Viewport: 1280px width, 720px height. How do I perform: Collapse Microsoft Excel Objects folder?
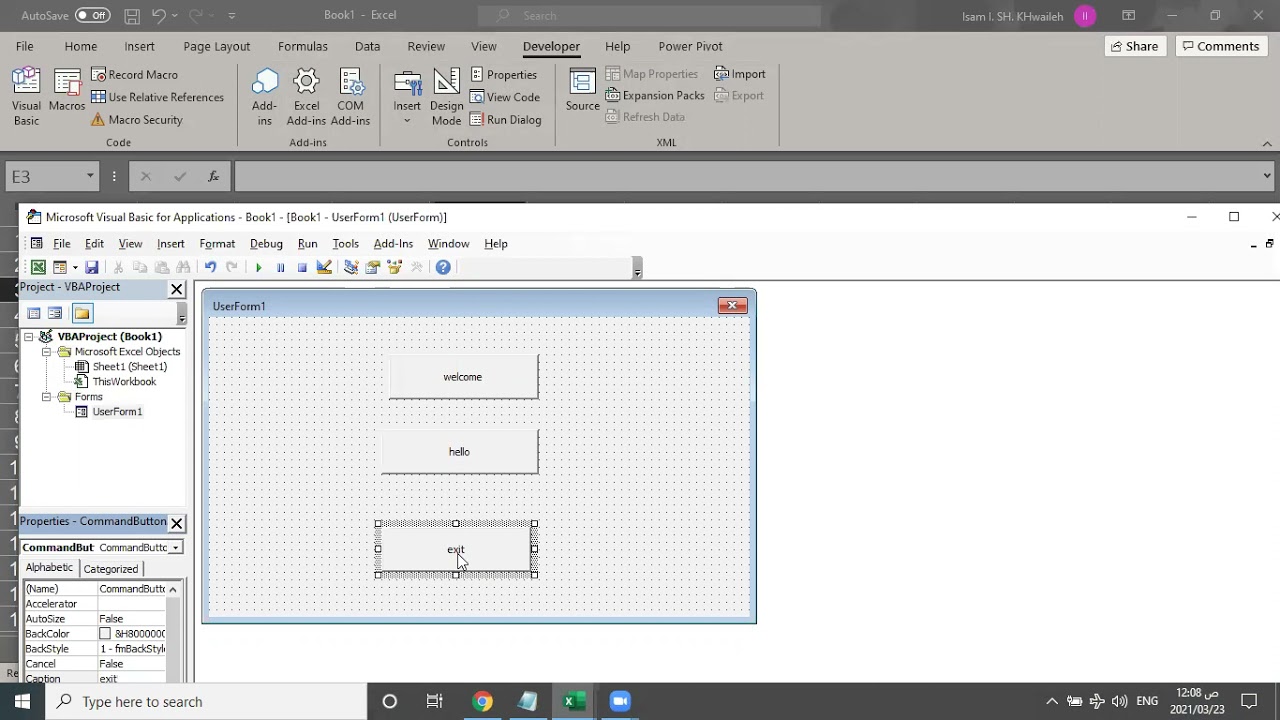(x=46, y=352)
